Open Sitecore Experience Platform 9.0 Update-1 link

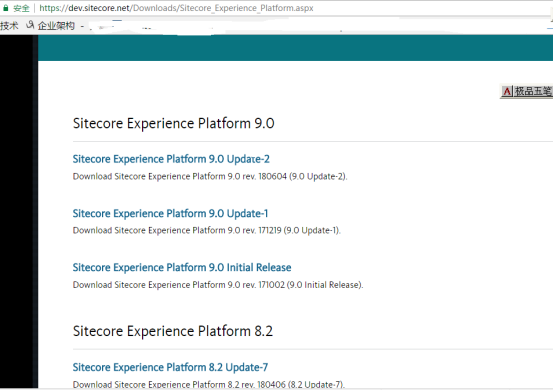coord(170,213)
